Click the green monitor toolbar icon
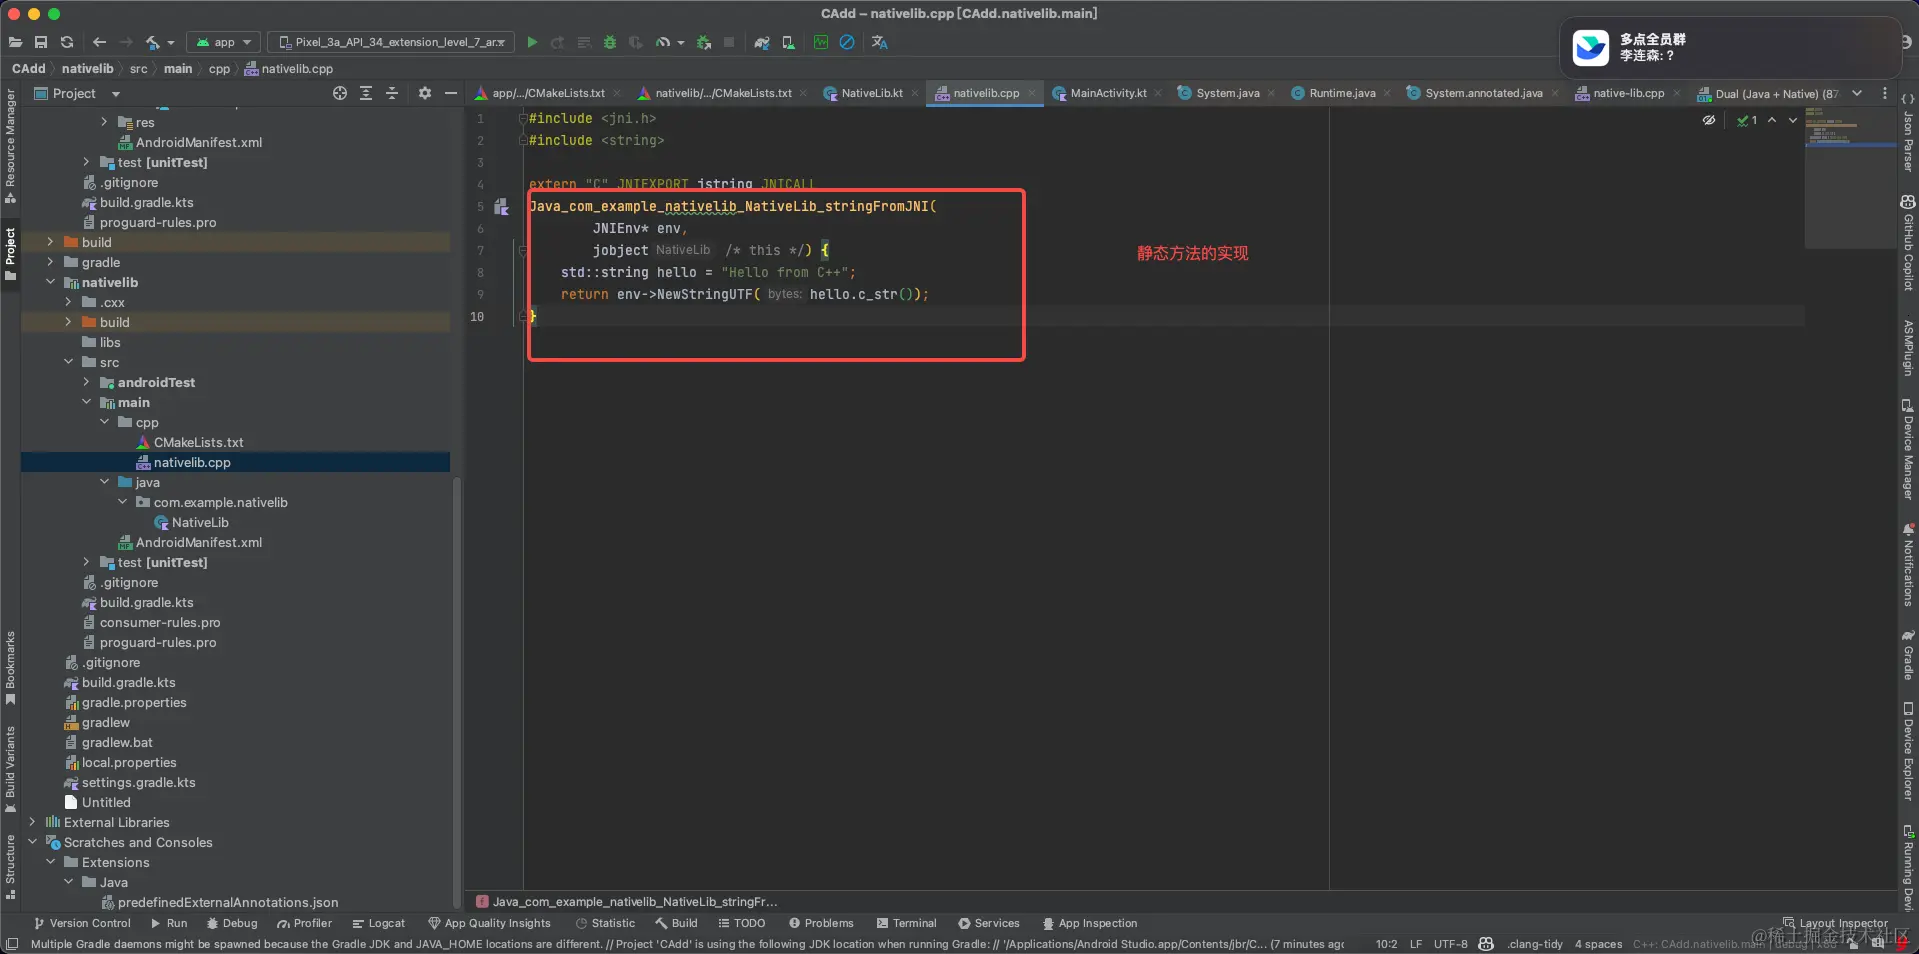The height and width of the screenshot is (954, 1919). click(821, 42)
